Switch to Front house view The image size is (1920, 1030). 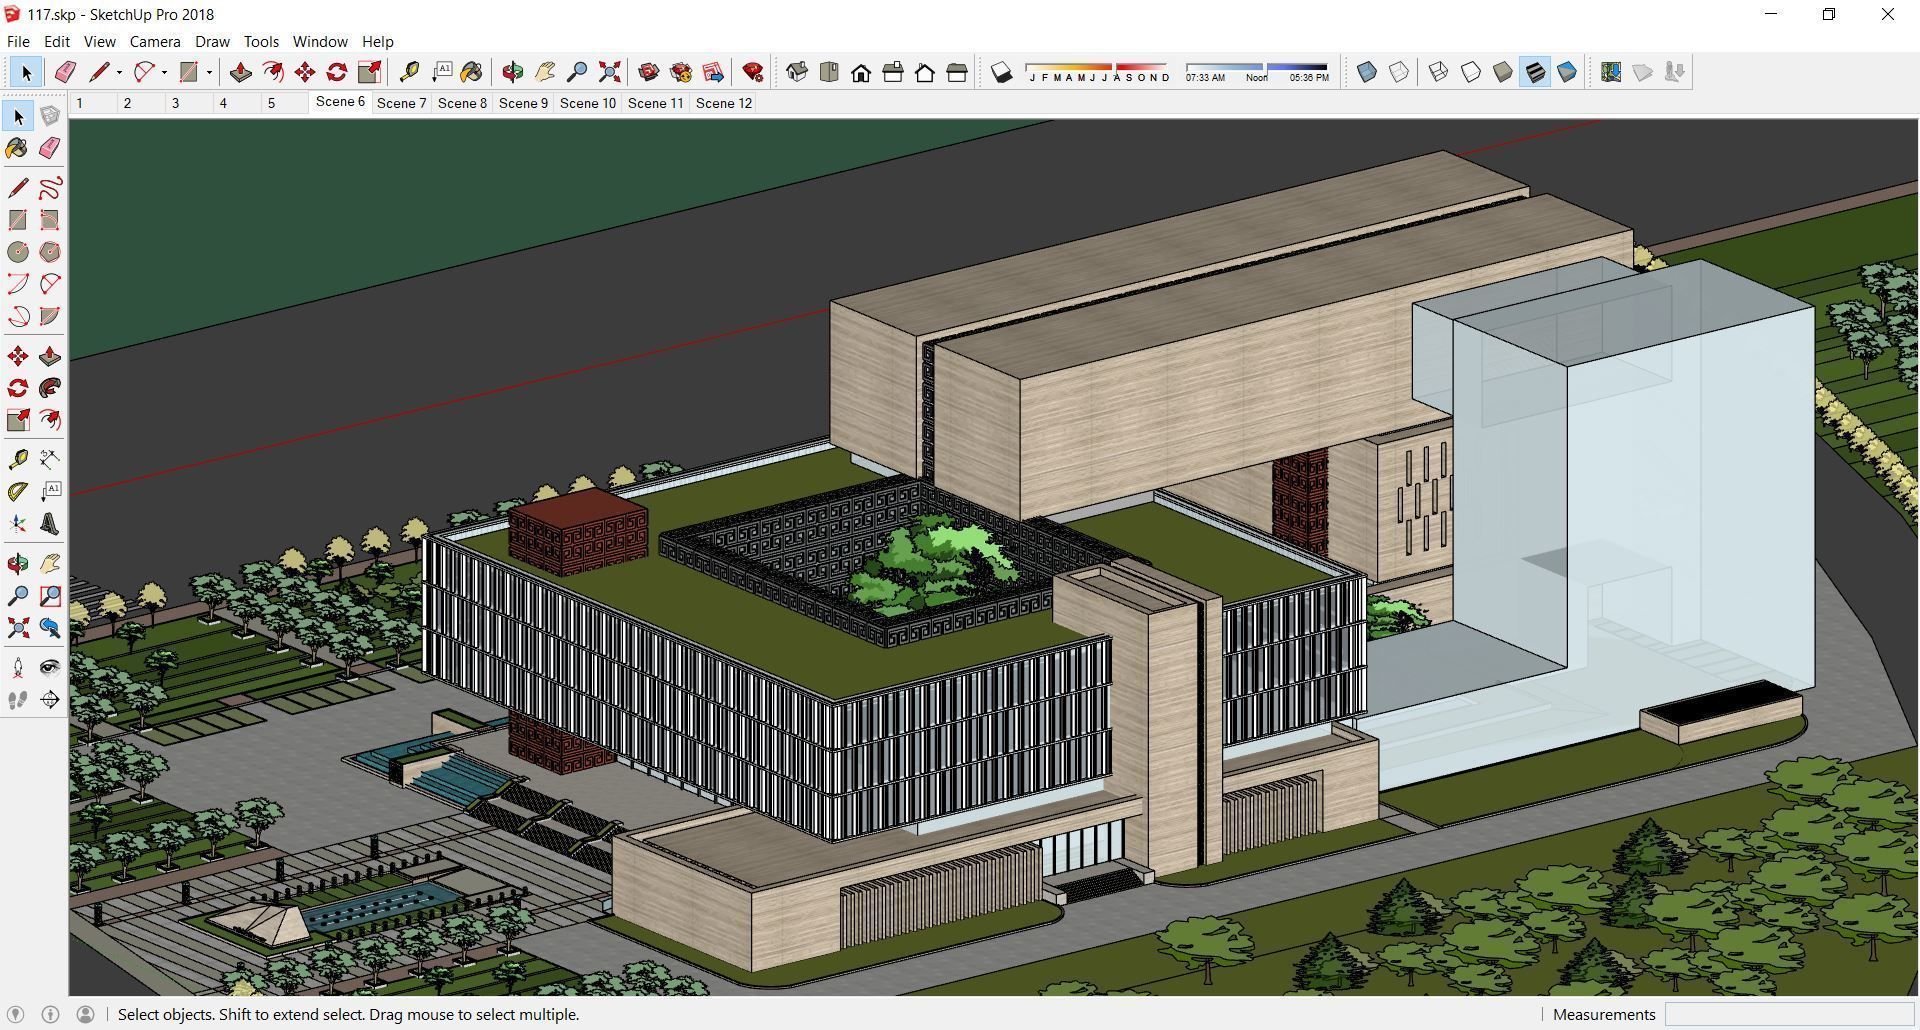click(861, 72)
